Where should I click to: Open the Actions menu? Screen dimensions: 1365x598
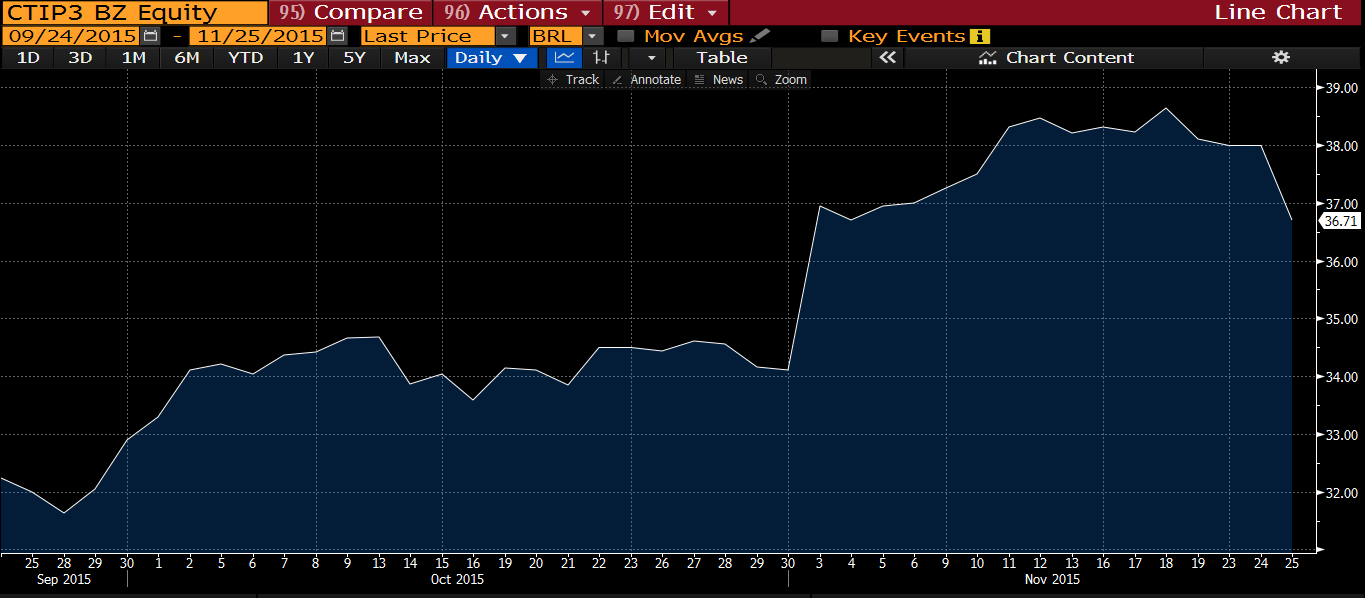pyautogui.click(x=518, y=12)
